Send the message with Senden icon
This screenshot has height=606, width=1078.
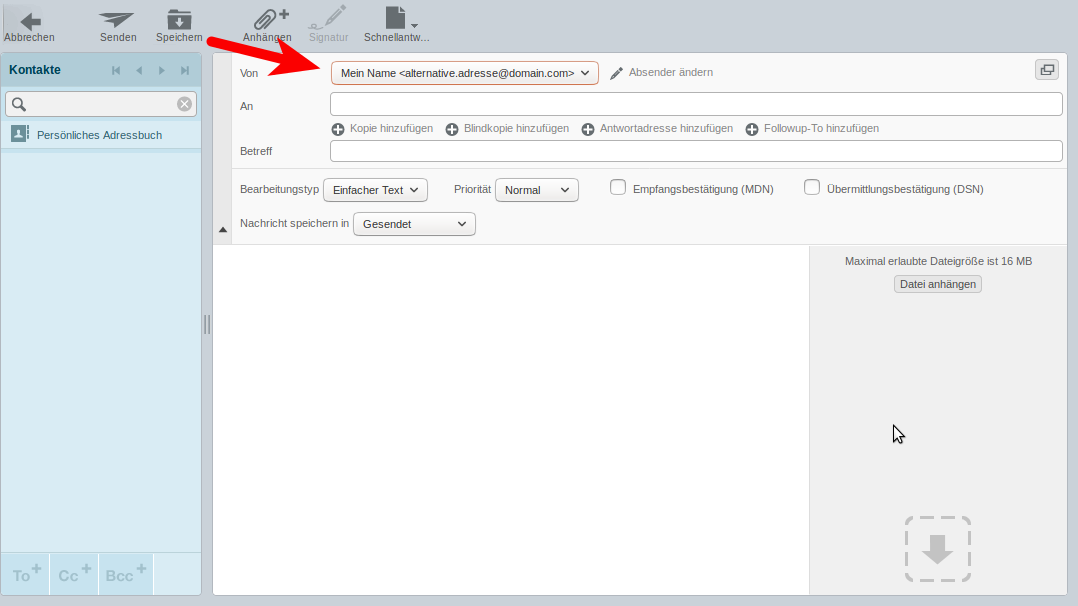click(x=117, y=21)
